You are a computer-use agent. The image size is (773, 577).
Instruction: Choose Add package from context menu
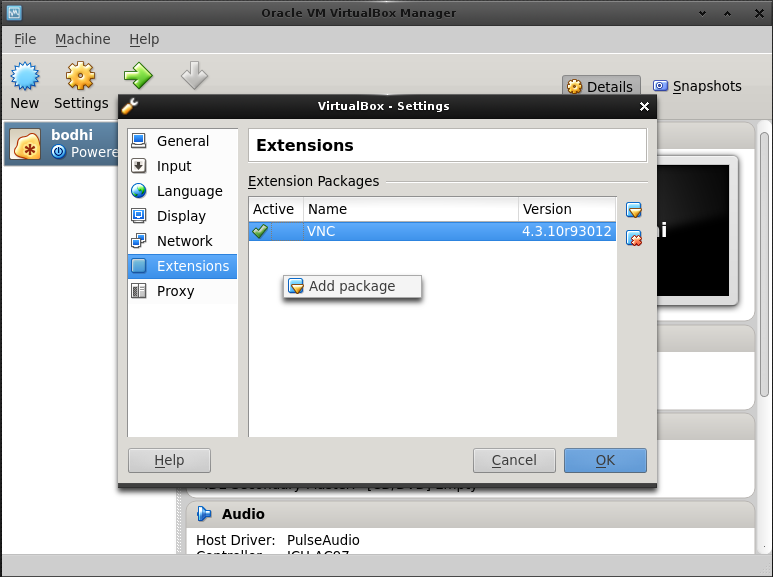tap(352, 287)
